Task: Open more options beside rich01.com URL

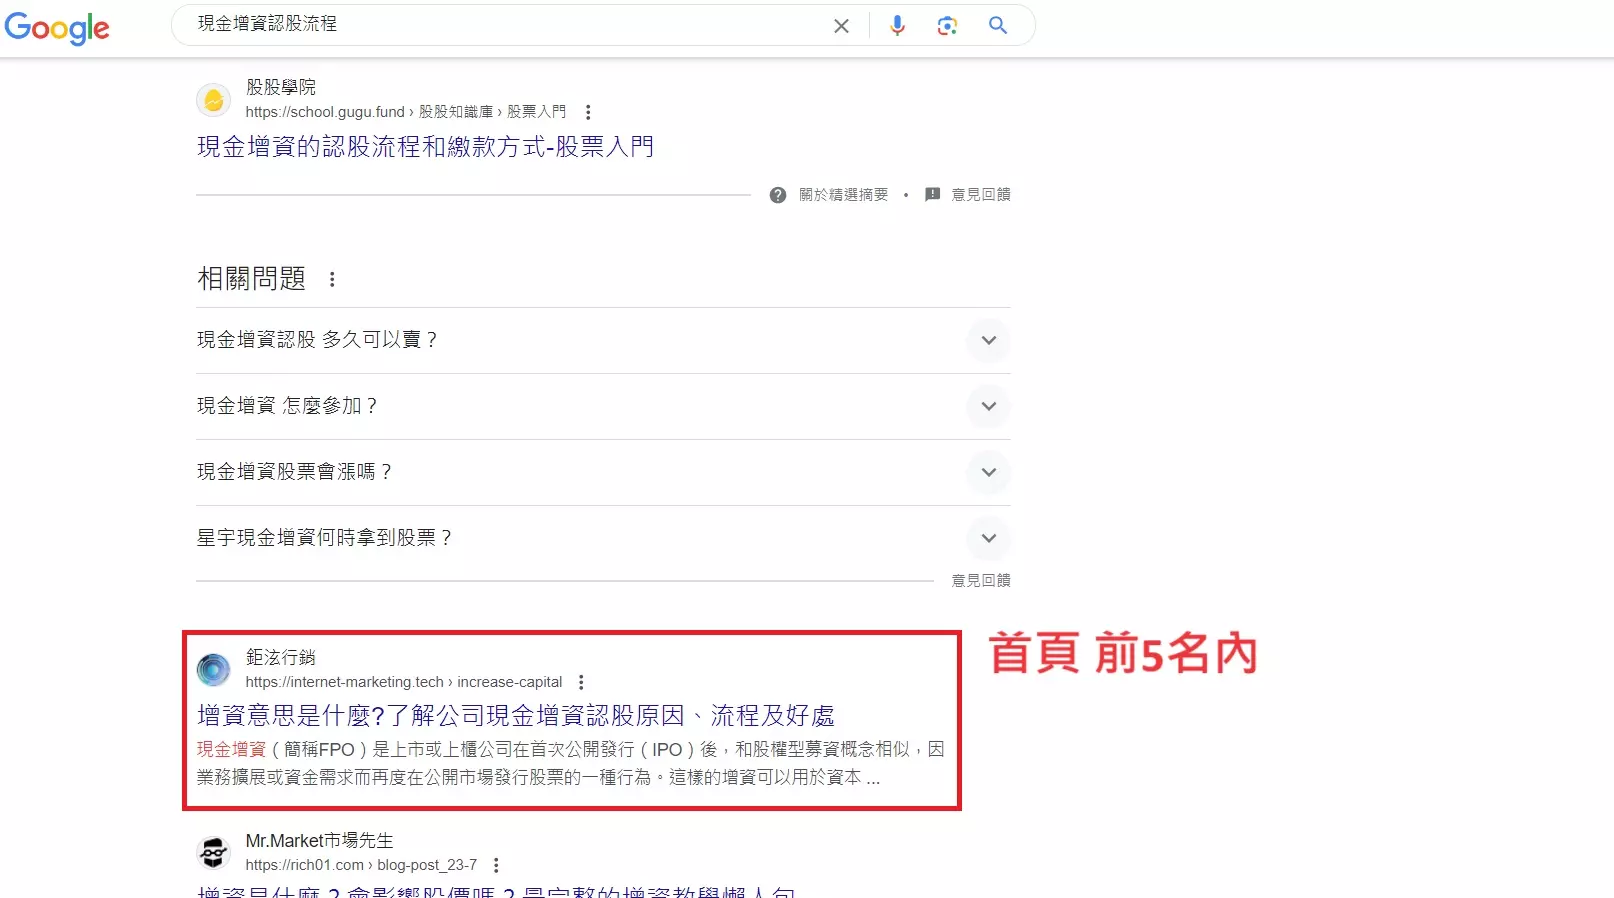Action: pyautogui.click(x=496, y=865)
